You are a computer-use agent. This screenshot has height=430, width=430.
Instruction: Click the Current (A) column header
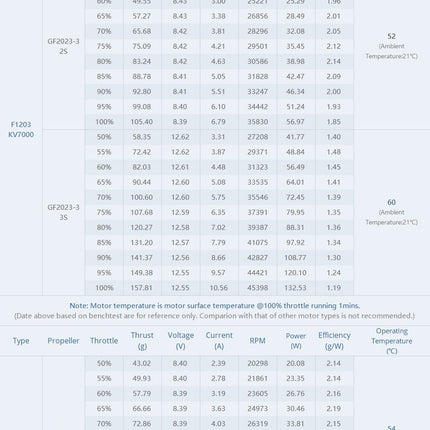(219, 341)
